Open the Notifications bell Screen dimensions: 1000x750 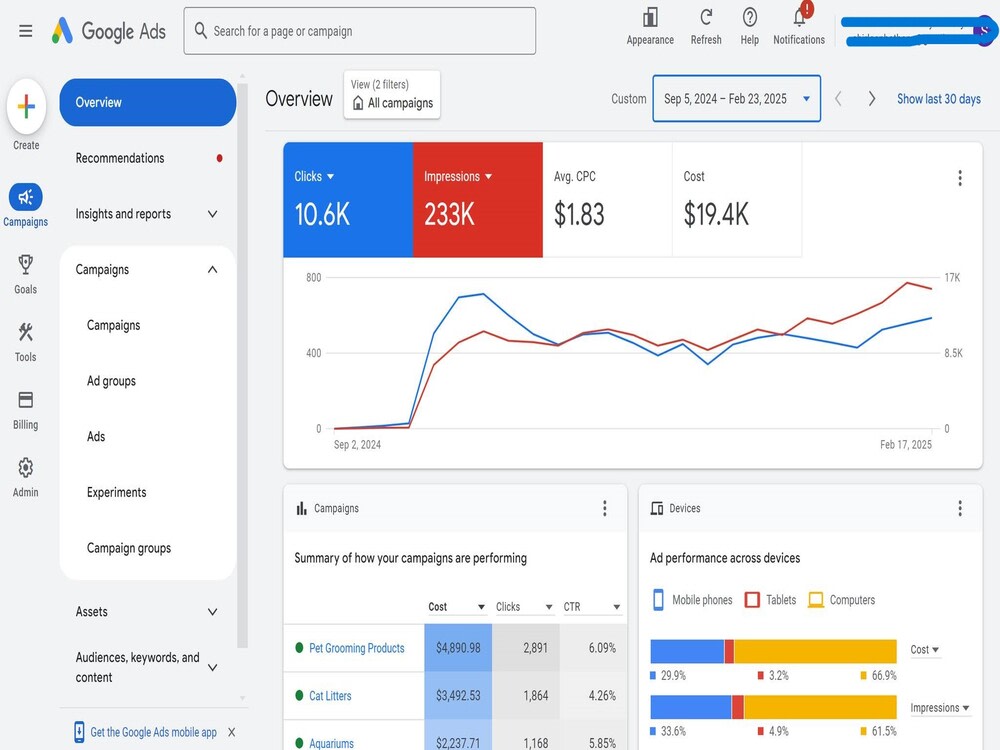799,17
